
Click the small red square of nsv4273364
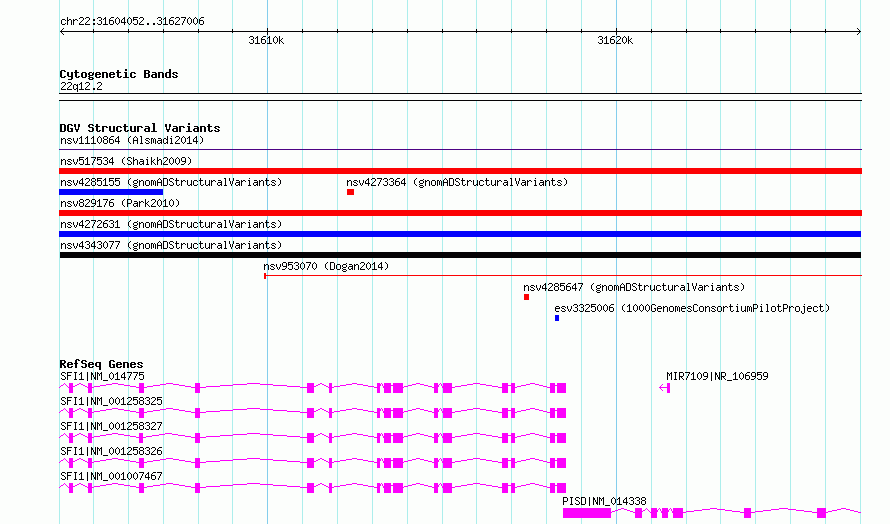pyautogui.click(x=350, y=192)
